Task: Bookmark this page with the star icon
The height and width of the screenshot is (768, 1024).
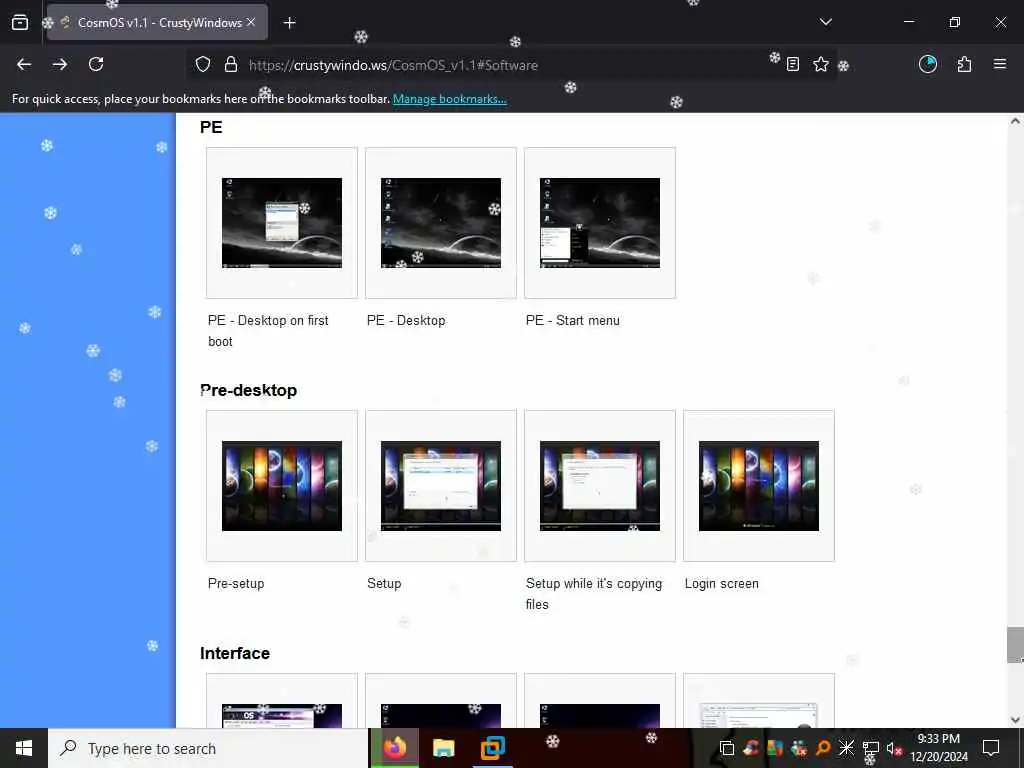Action: coord(821,65)
